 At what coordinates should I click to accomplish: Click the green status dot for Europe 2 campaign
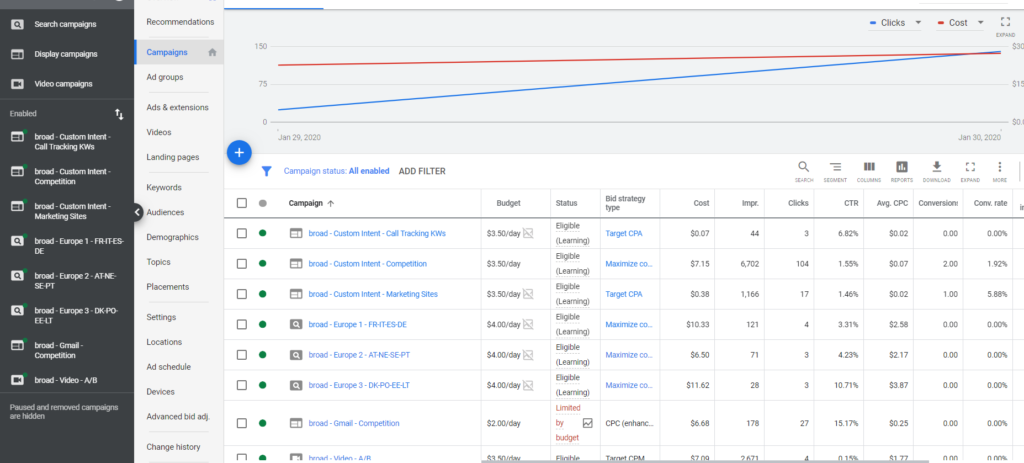click(263, 354)
